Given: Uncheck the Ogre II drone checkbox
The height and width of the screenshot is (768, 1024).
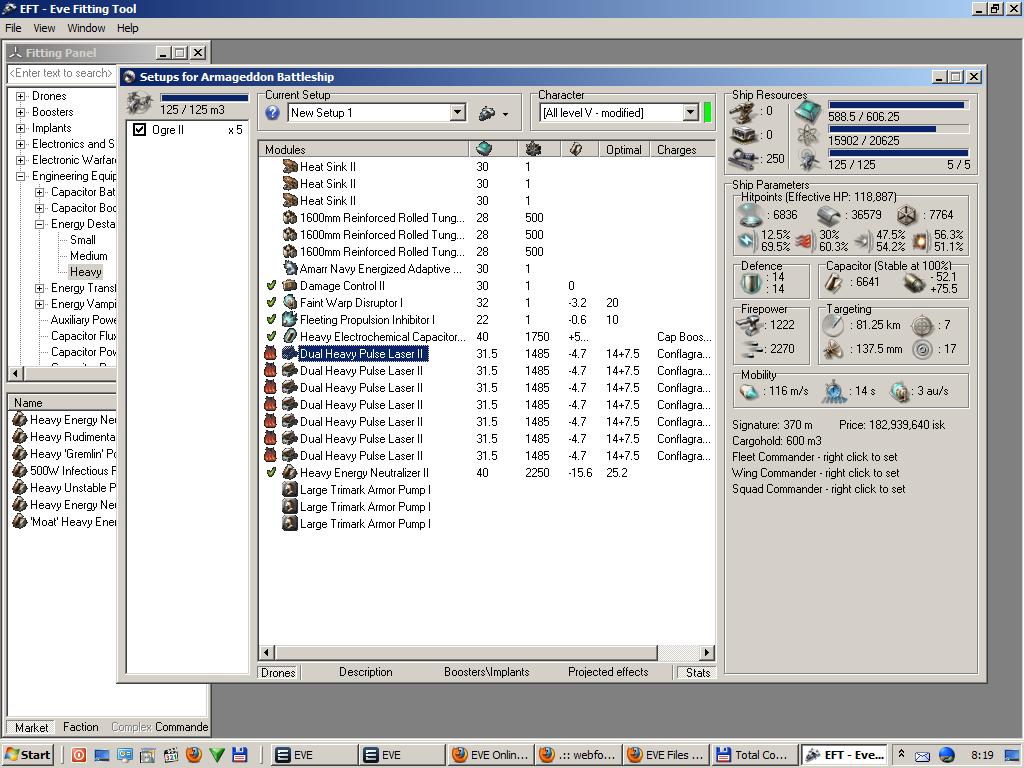Looking at the screenshot, I should pyautogui.click(x=139, y=129).
